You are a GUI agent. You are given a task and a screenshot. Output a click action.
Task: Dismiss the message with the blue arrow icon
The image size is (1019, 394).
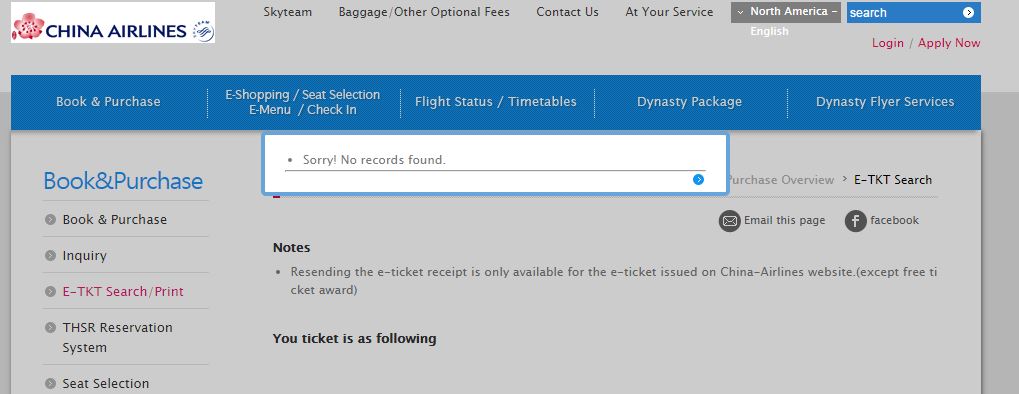[x=699, y=179]
